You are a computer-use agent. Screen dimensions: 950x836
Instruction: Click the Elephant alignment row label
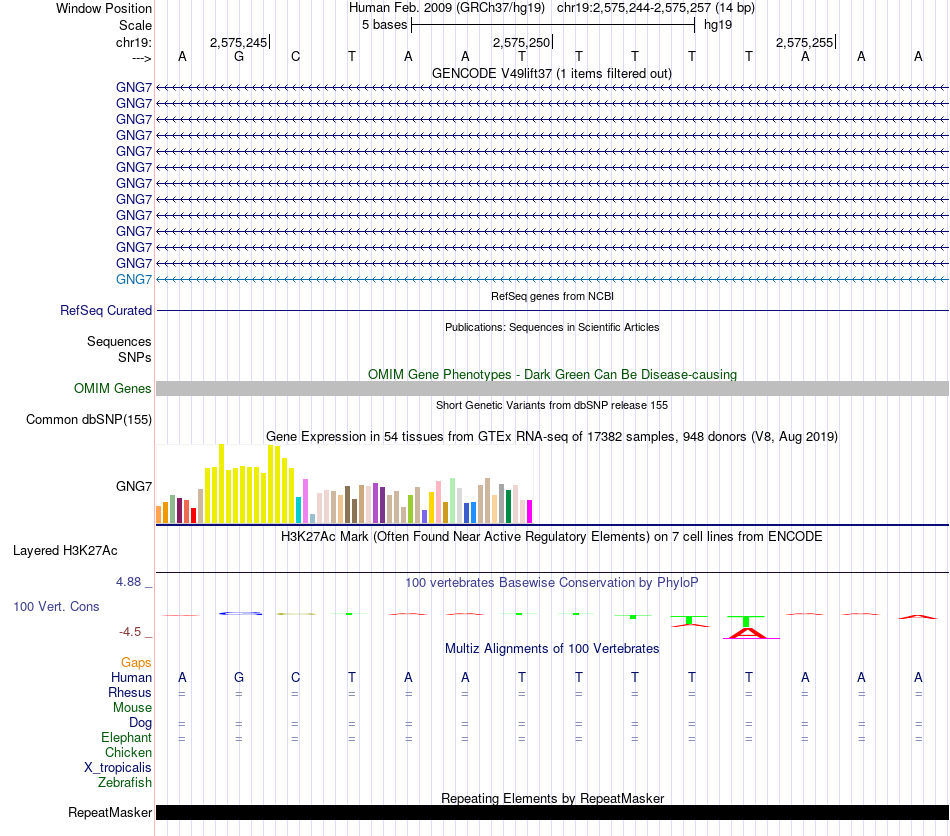(127, 737)
